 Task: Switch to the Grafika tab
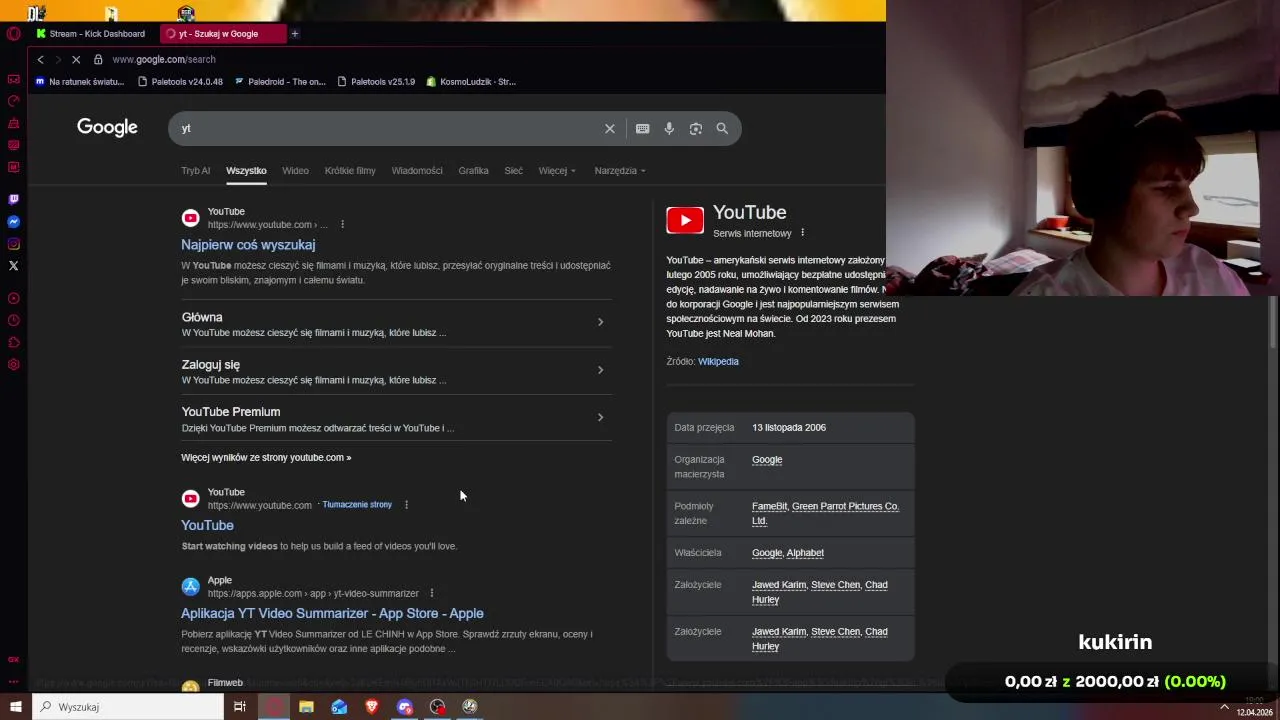pos(473,170)
